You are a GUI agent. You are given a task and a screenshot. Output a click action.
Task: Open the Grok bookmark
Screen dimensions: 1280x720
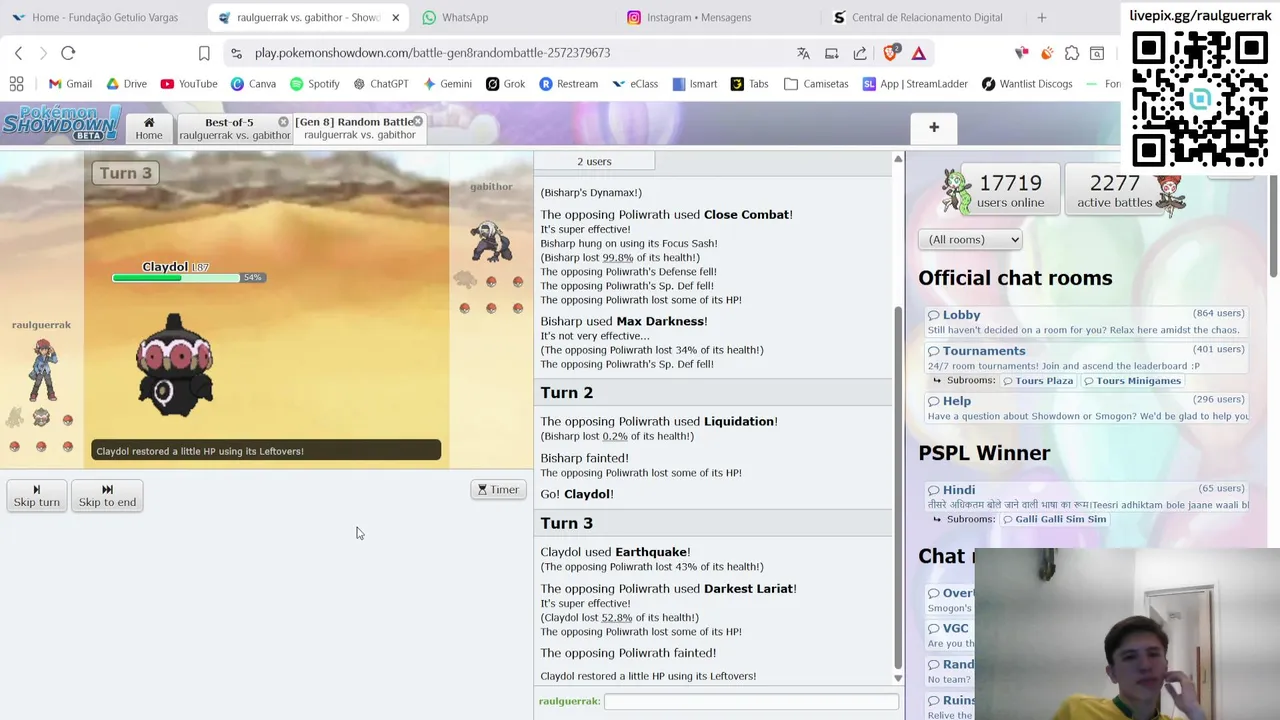pos(505,84)
